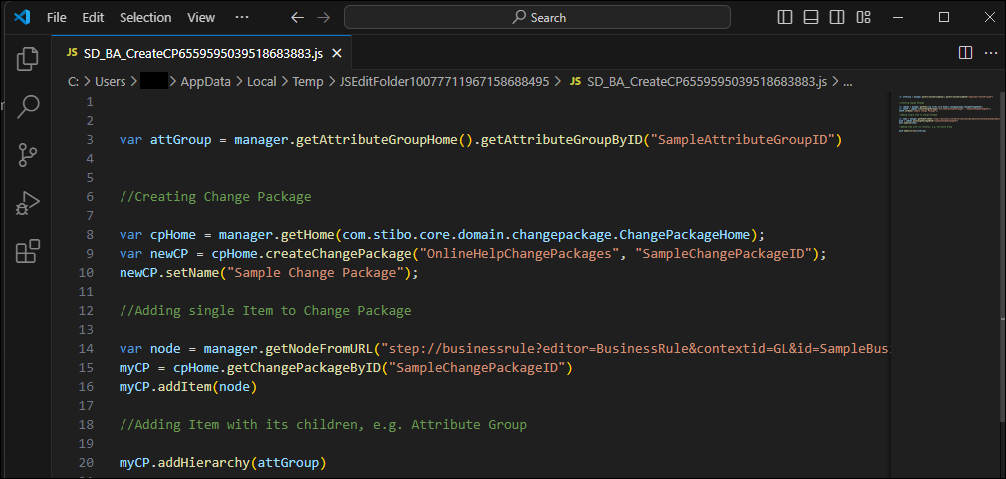Expand the hidden menus via ellipsis
This screenshot has height=479, width=1006.
coord(242,17)
